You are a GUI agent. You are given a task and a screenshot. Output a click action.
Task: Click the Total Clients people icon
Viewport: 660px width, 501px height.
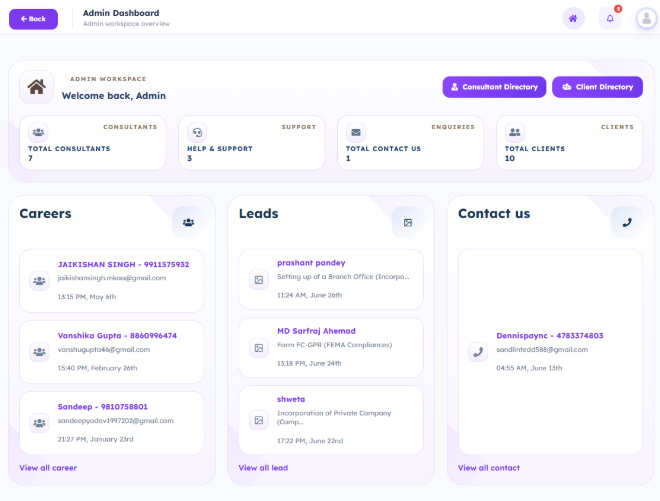click(x=515, y=132)
